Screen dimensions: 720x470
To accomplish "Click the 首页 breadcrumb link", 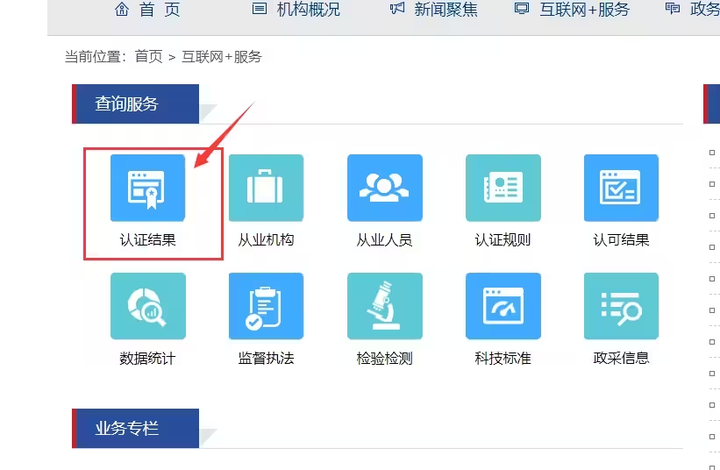I will pos(148,57).
